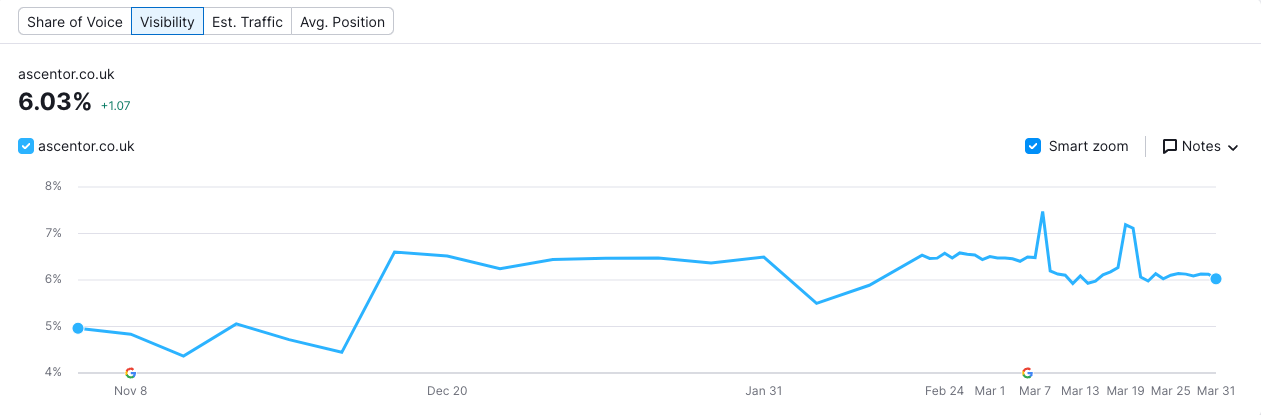Click the chart's final Mar 31 data point

(1216, 279)
